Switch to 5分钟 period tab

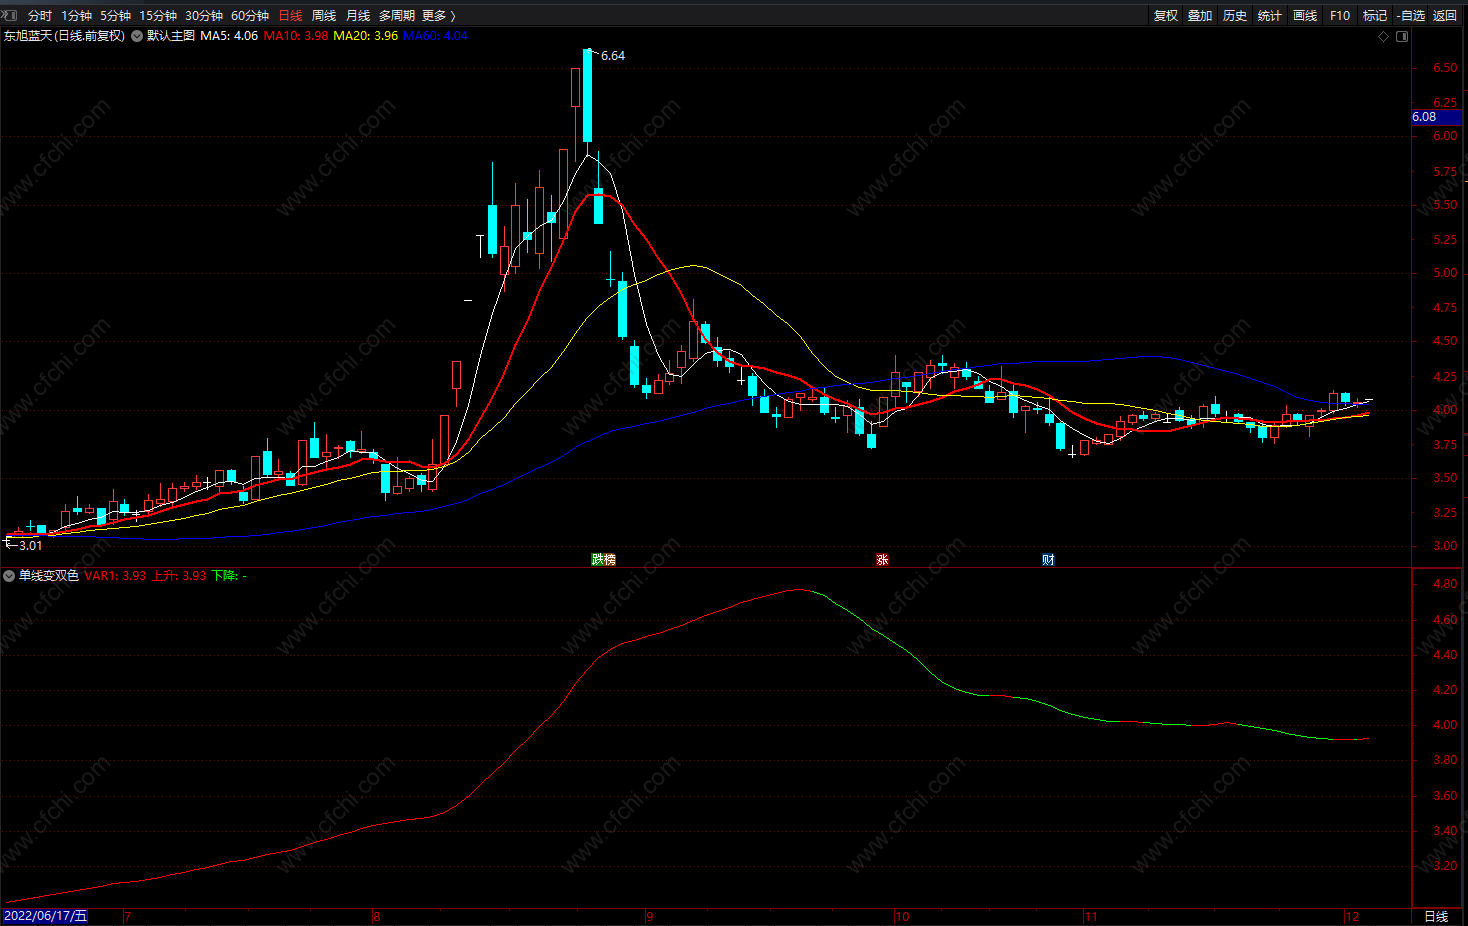pos(115,16)
